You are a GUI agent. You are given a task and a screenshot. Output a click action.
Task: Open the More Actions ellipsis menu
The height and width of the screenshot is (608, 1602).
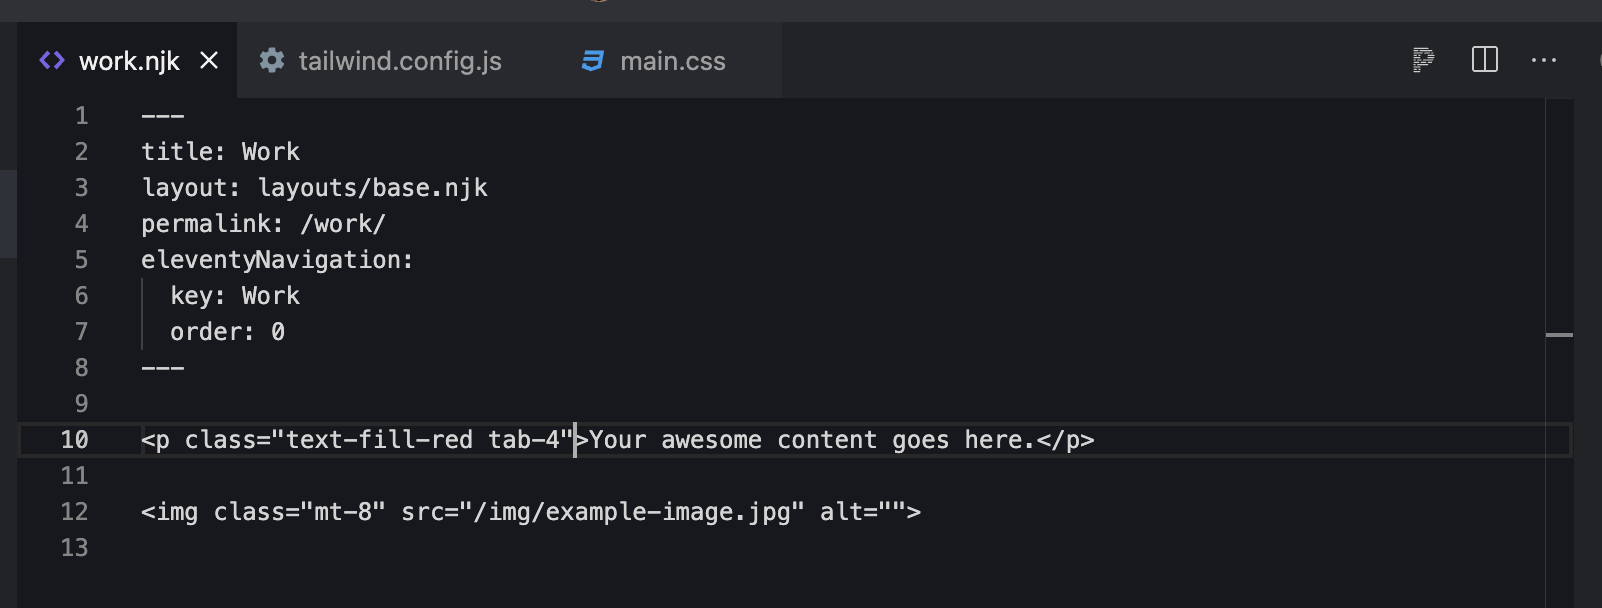[x=1543, y=60]
